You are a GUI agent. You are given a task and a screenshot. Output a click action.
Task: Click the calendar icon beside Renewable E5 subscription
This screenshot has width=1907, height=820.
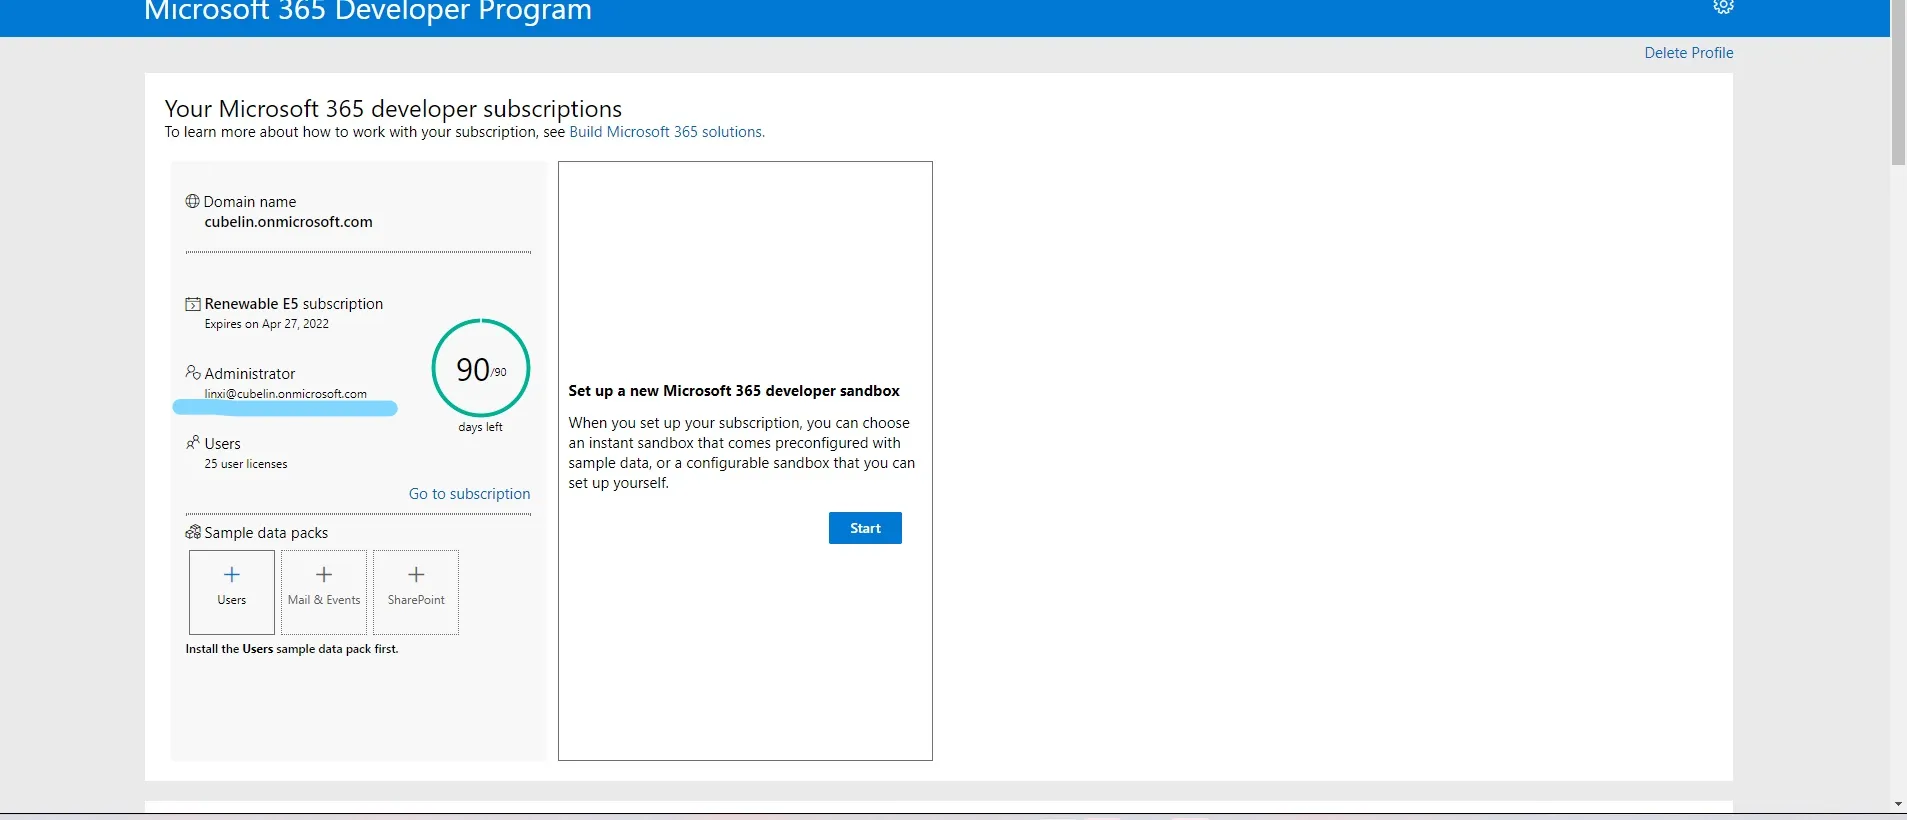(193, 304)
